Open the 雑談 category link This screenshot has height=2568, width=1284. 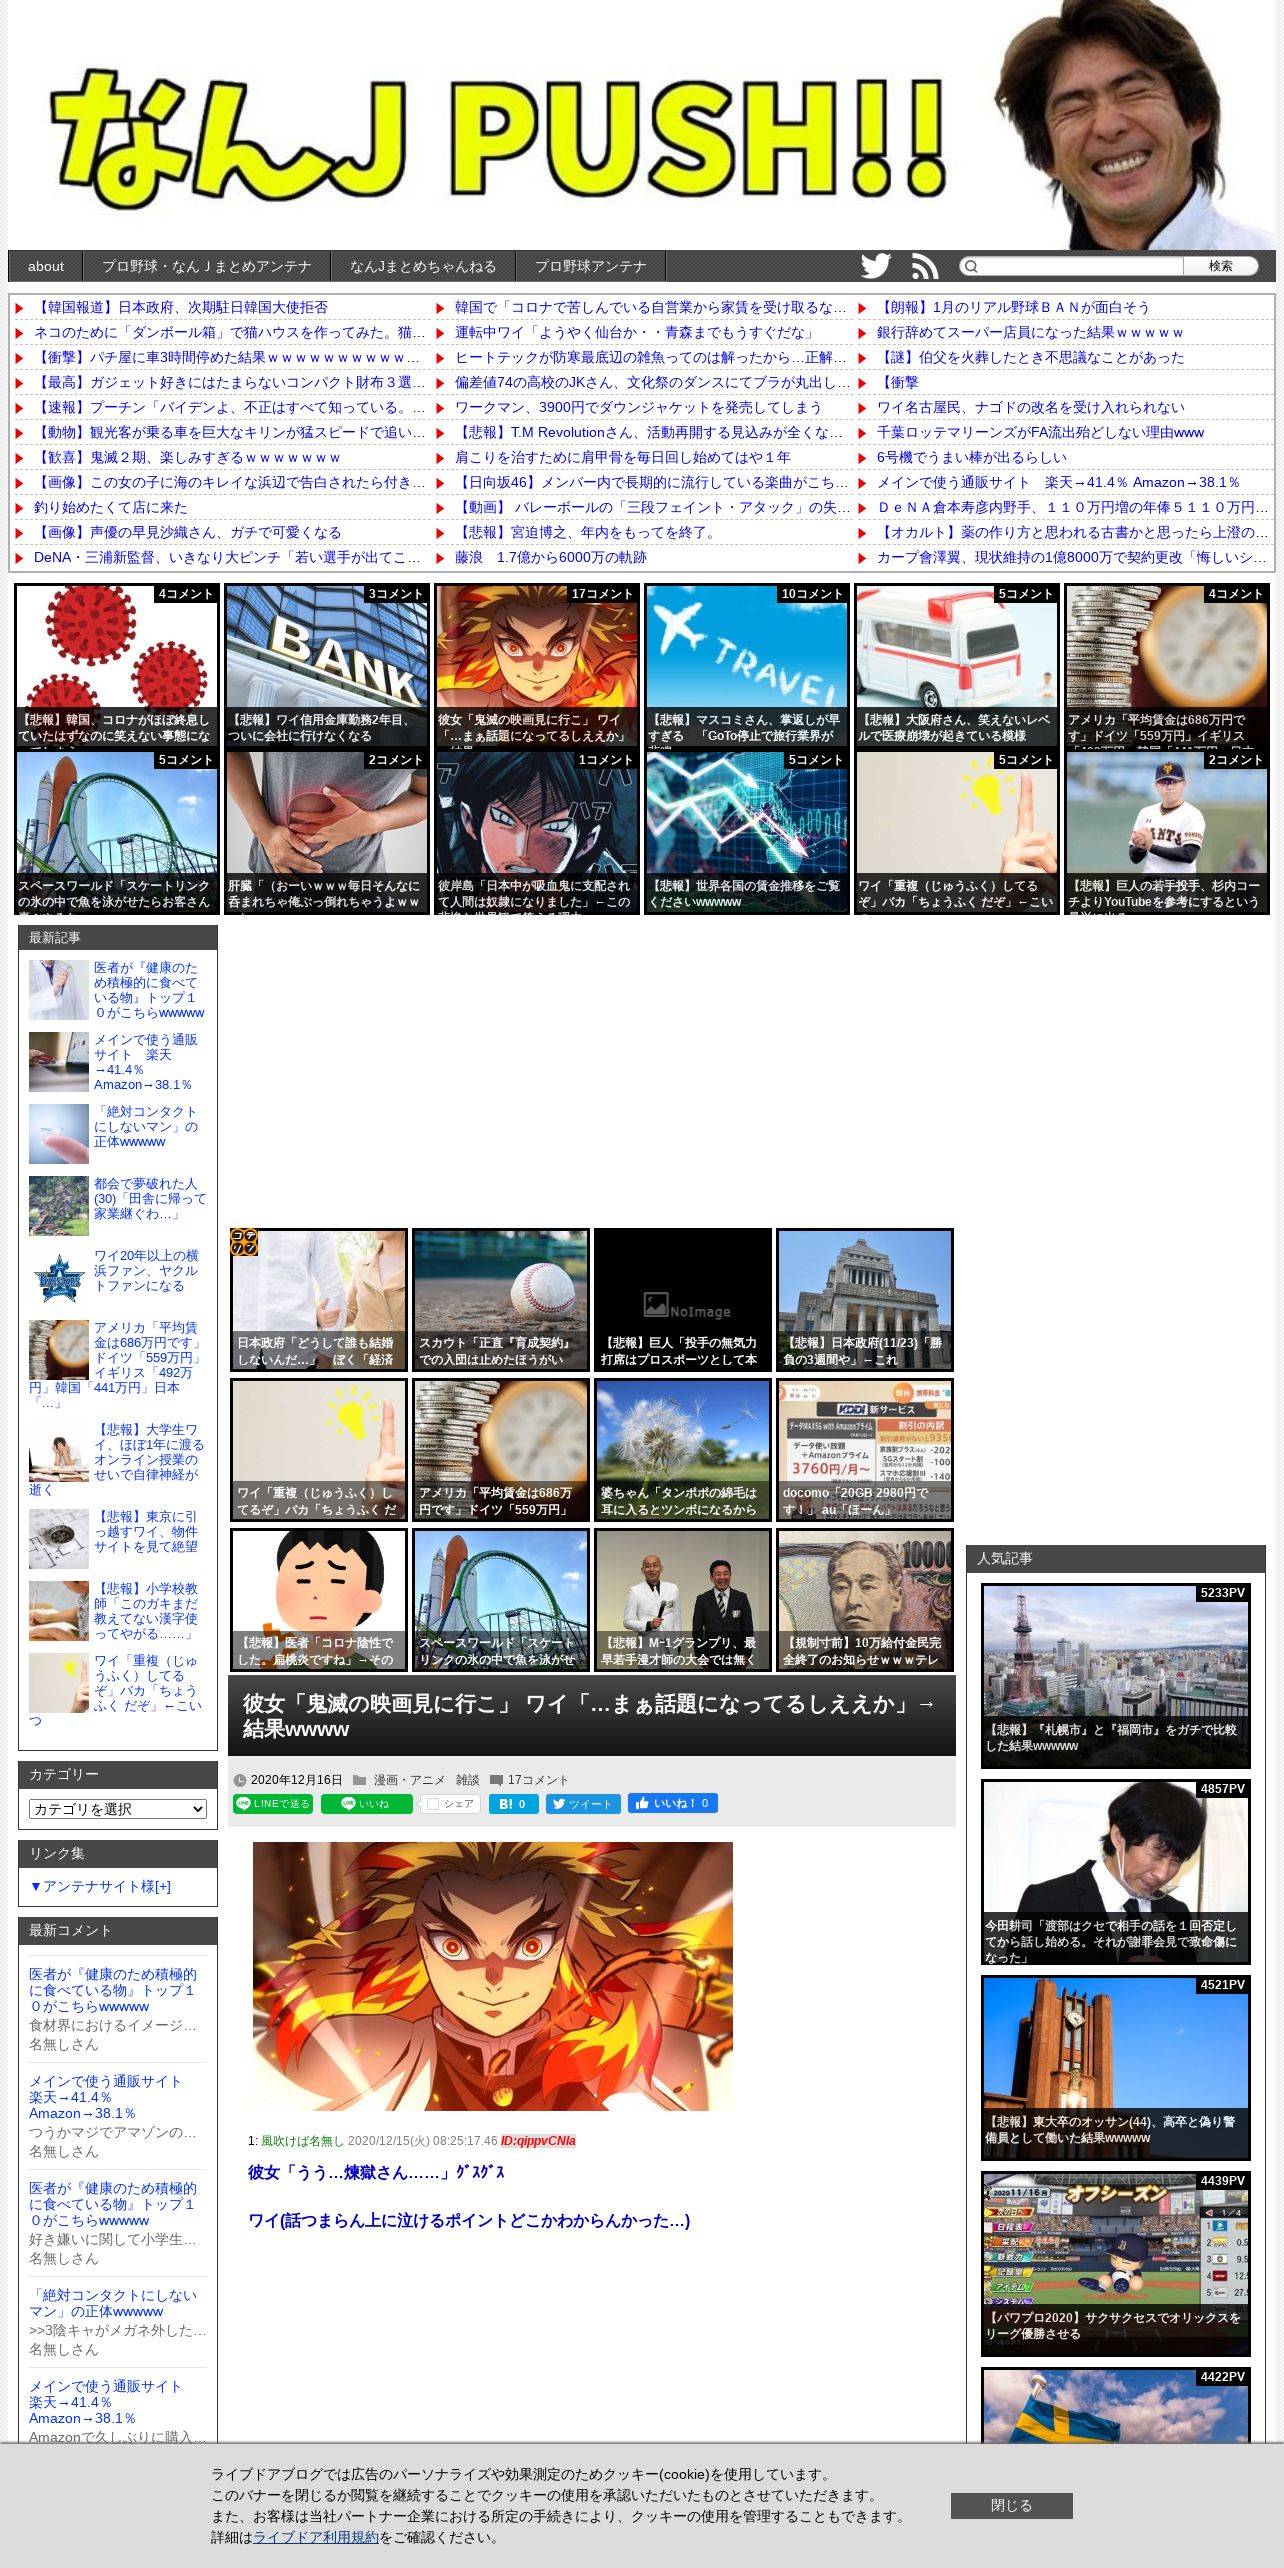(x=468, y=1779)
